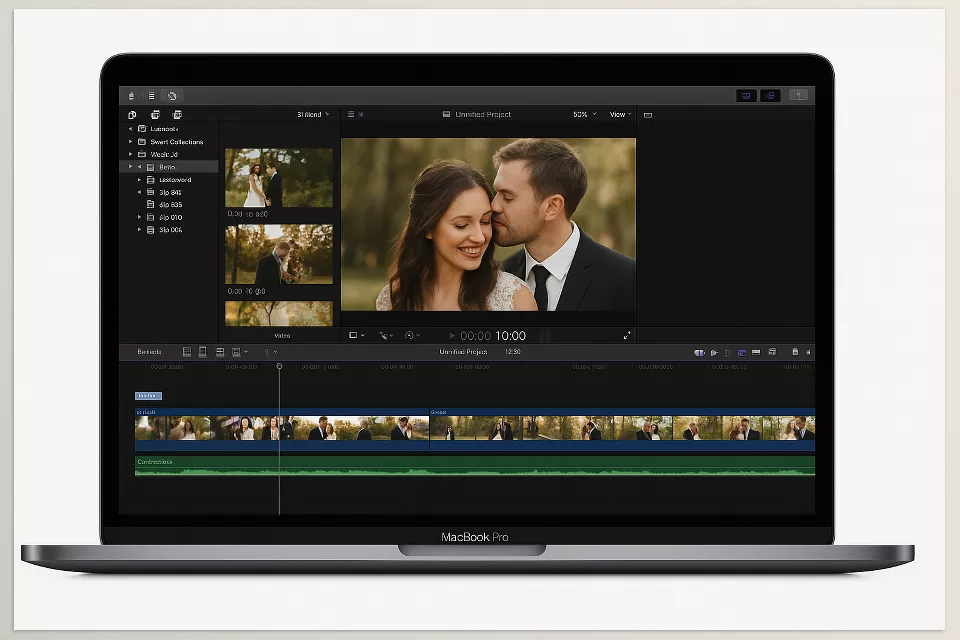Click the 00:00 10:00 timecode display
Viewport: 960px width, 640px height.
click(493, 336)
